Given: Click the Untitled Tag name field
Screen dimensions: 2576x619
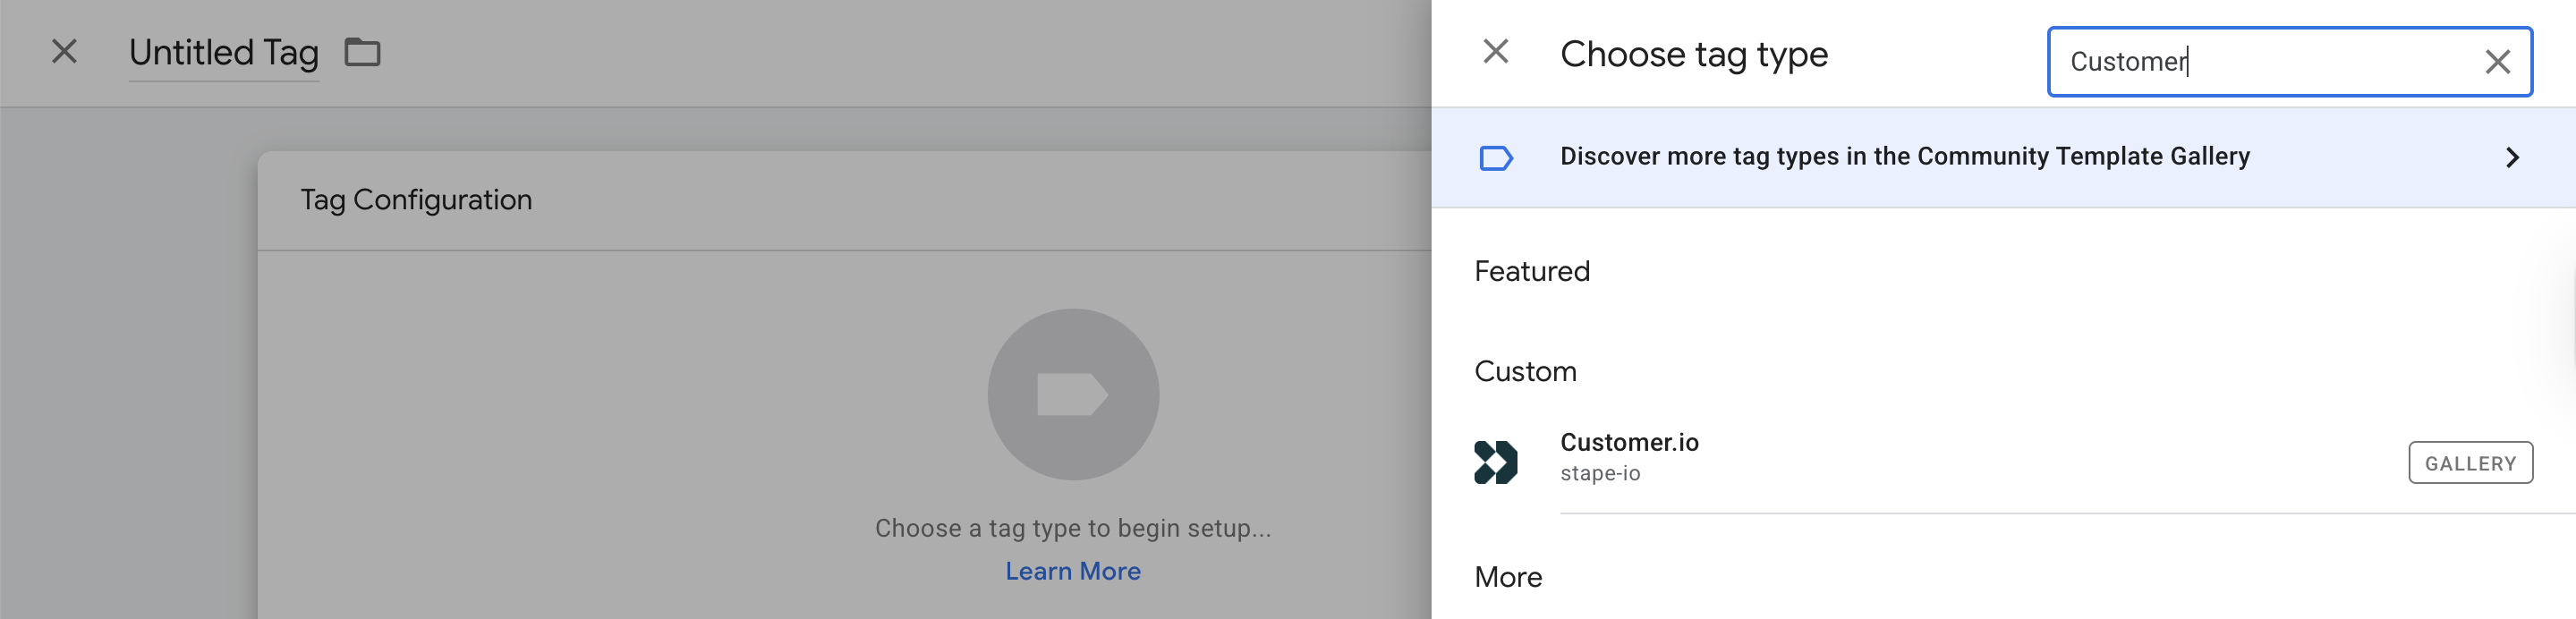Looking at the screenshot, I should coord(224,53).
